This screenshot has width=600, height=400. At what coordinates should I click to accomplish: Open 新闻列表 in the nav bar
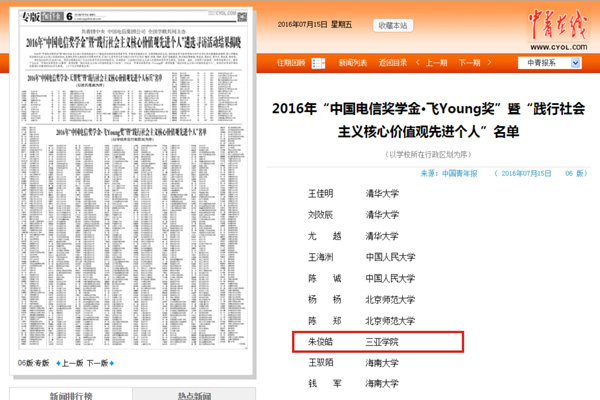(x=352, y=63)
